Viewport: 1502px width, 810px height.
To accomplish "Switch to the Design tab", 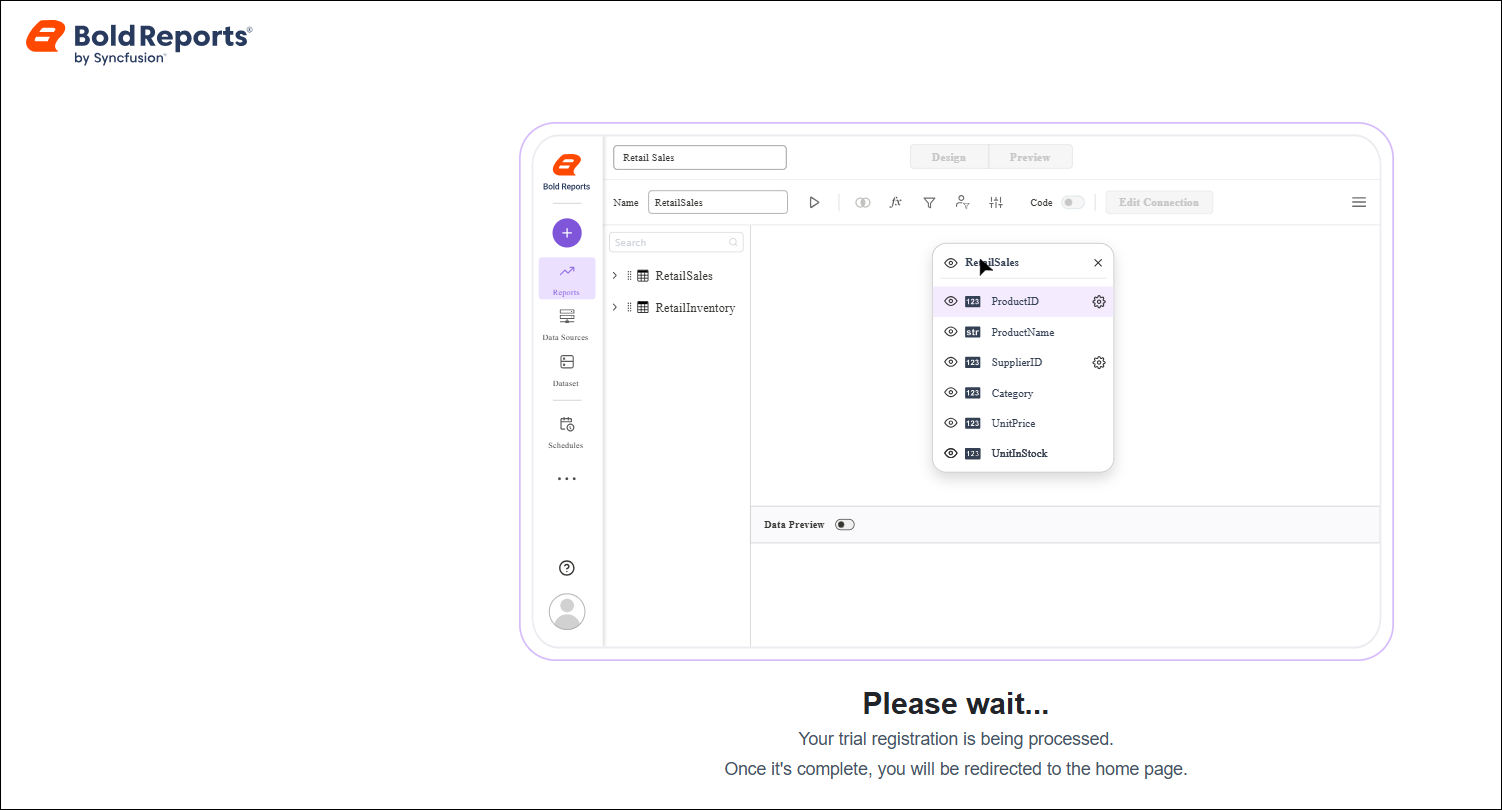I will tap(949, 157).
